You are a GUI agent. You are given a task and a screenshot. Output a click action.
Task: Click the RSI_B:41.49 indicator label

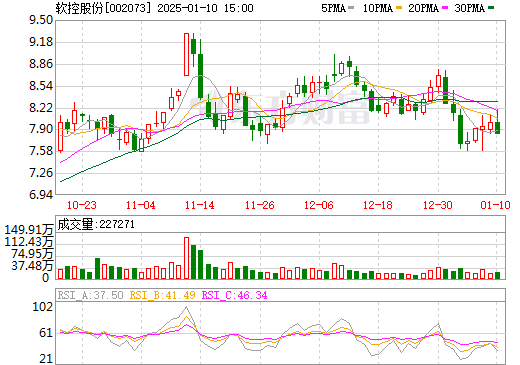click(162, 295)
